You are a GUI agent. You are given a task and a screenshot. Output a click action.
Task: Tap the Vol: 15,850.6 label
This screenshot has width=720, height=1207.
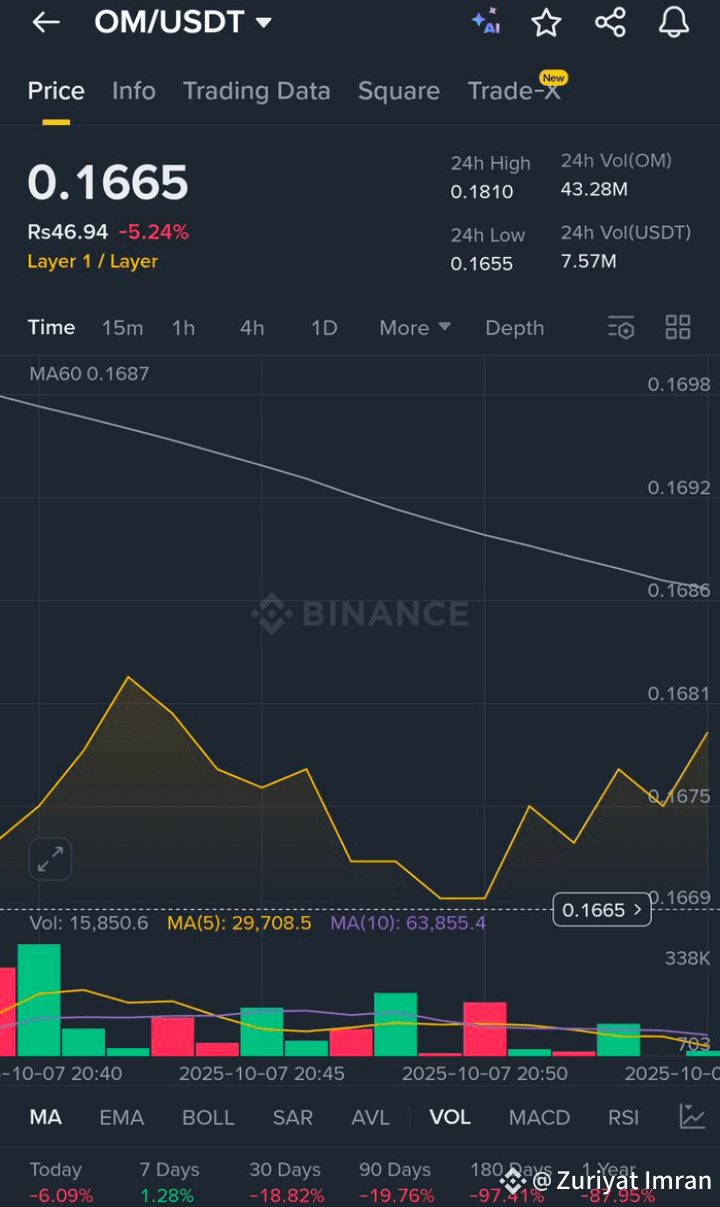coord(89,922)
